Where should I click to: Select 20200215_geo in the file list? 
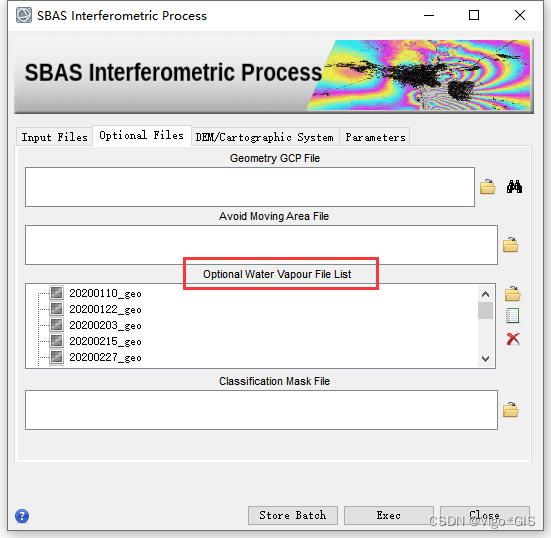(105, 341)
